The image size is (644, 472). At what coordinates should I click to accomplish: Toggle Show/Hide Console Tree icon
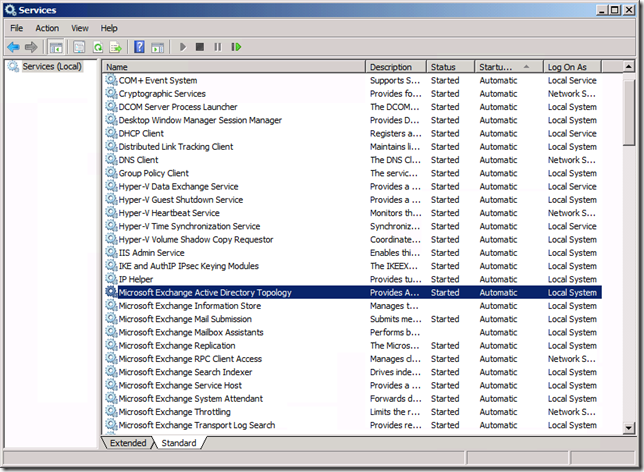tap(56, 47)
